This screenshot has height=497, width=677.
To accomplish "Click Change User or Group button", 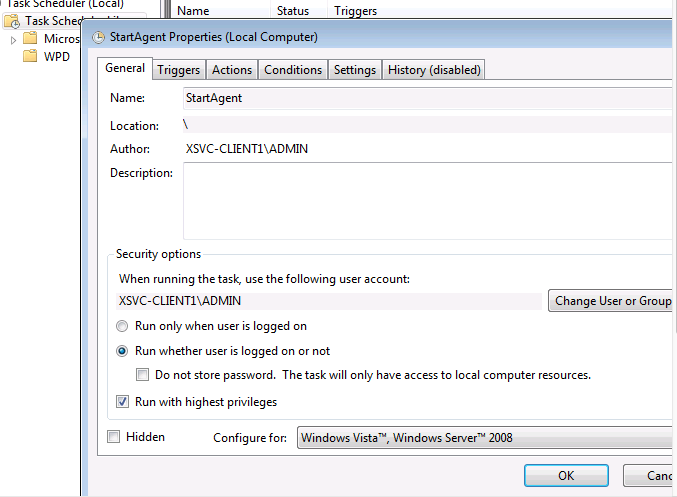I will point(611,301).
